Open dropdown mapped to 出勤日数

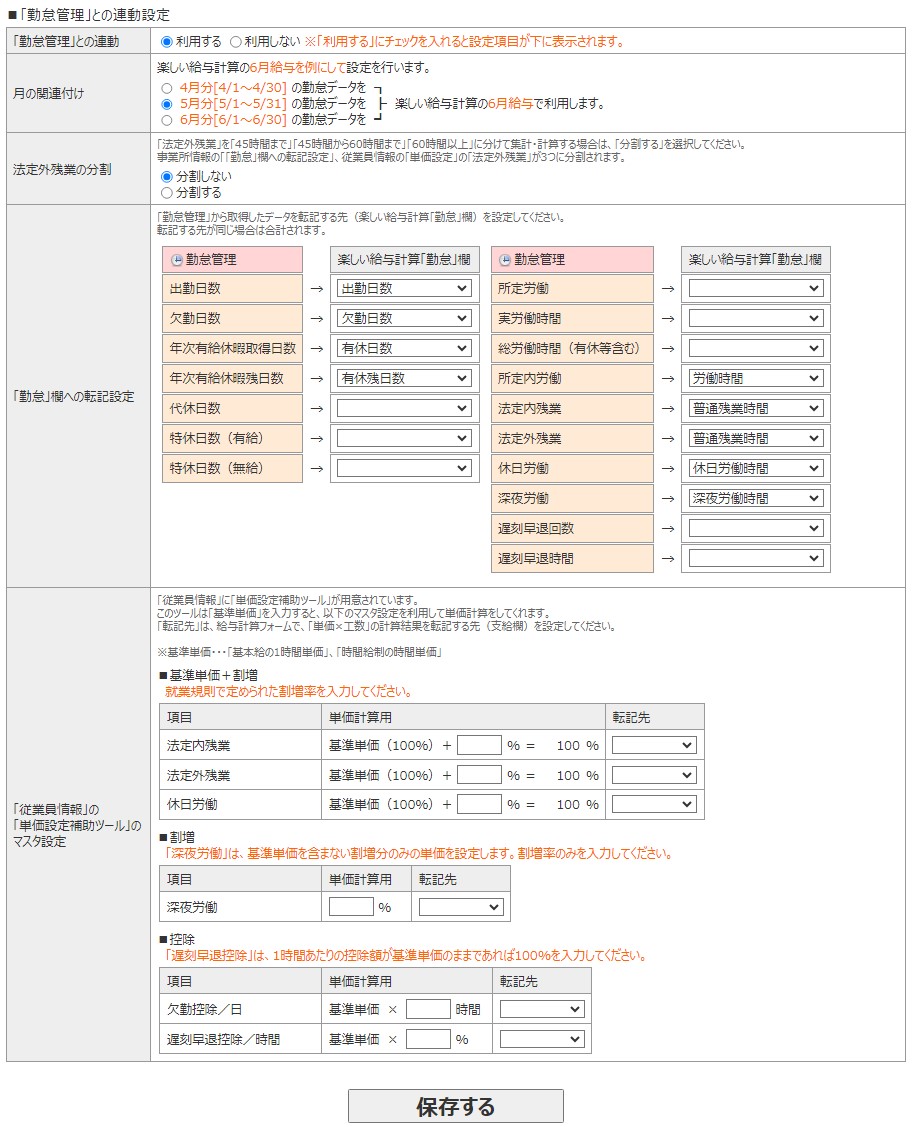[x=404, y=288]
